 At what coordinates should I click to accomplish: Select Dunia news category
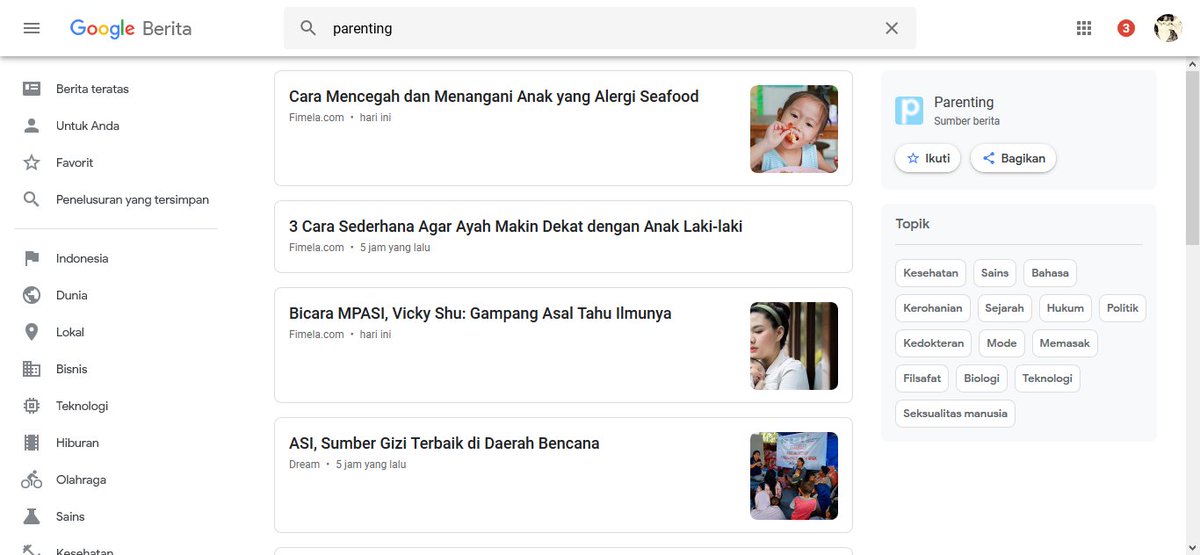click(x=72, y=296)
